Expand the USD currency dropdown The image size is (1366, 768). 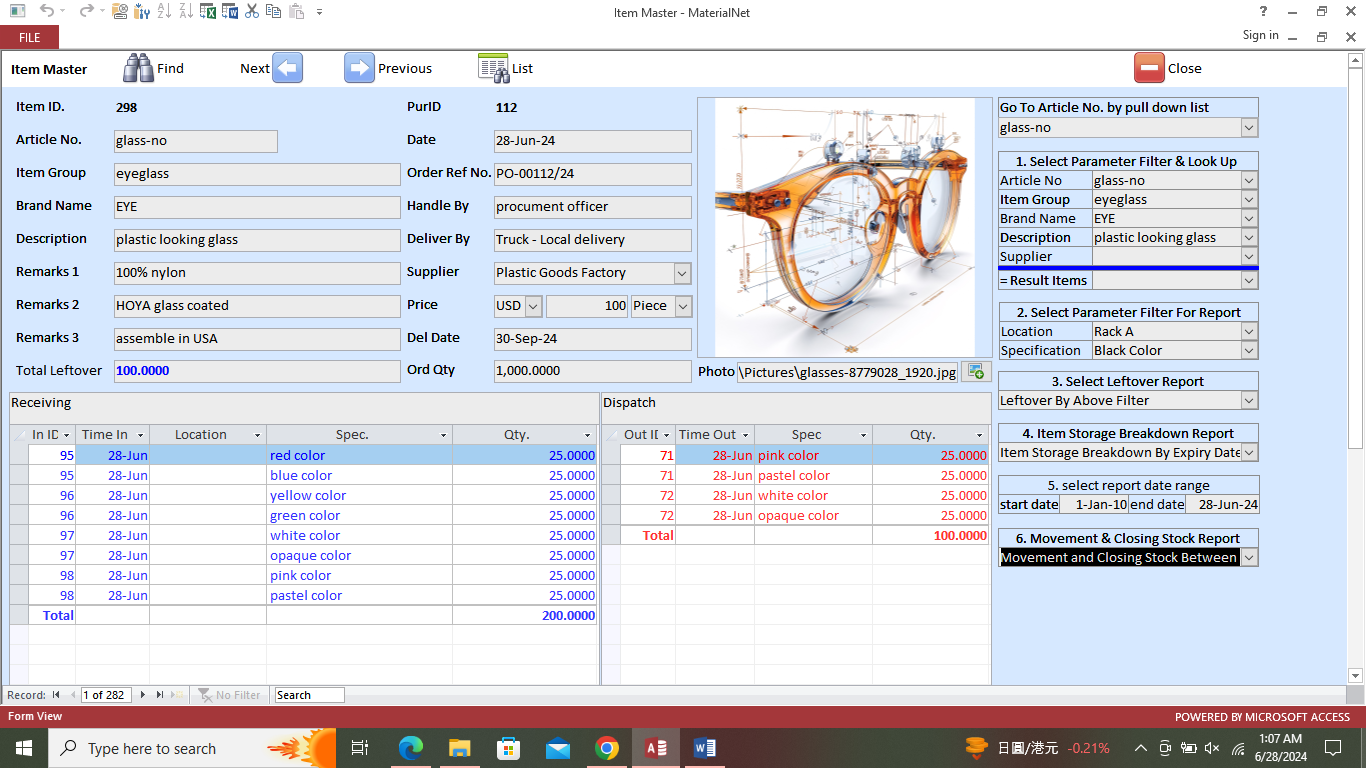coord(533,306)
